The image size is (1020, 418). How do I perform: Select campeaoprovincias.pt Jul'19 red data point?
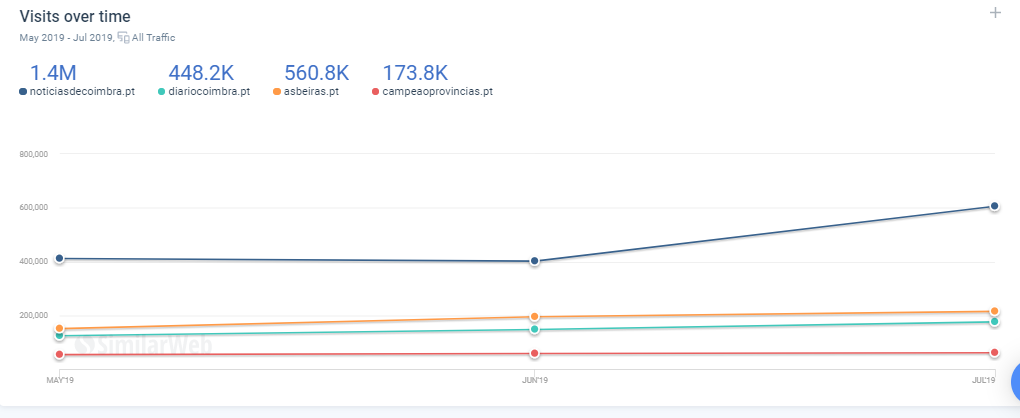(x=994, y=352)
